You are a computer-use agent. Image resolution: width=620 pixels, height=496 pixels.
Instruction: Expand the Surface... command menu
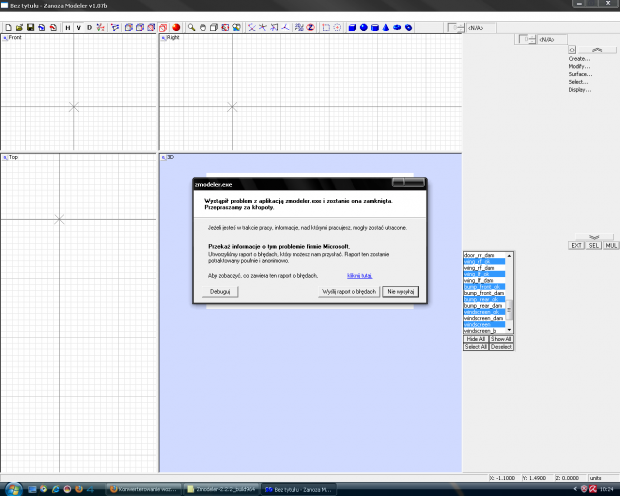pos(580,74)
